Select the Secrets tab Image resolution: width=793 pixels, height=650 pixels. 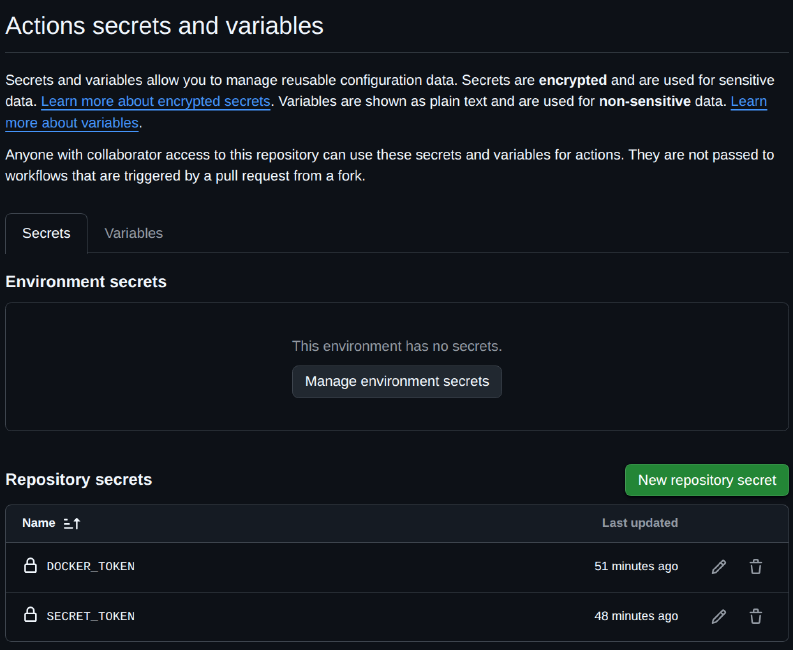click(46, 233)
